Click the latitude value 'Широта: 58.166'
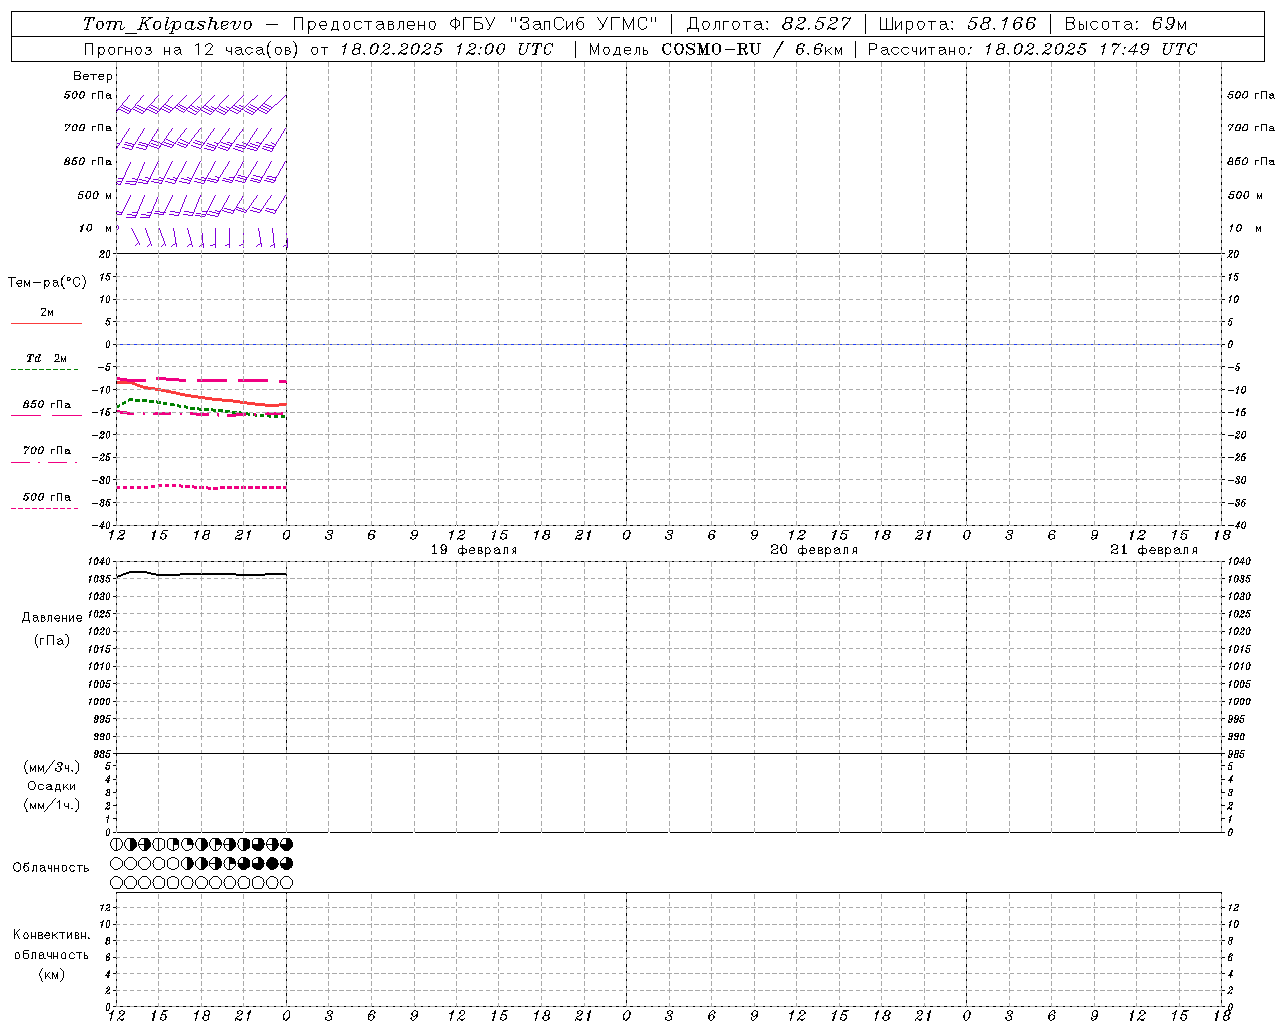The width and height of the screenshot is (1280, 1024). pyautogui.click(x=958, y=24)
